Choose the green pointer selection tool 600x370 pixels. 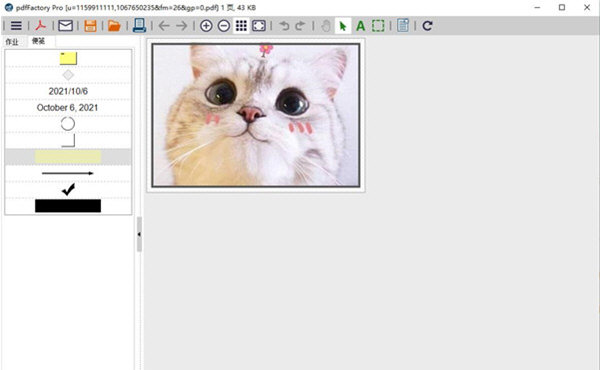click(343, 26)
